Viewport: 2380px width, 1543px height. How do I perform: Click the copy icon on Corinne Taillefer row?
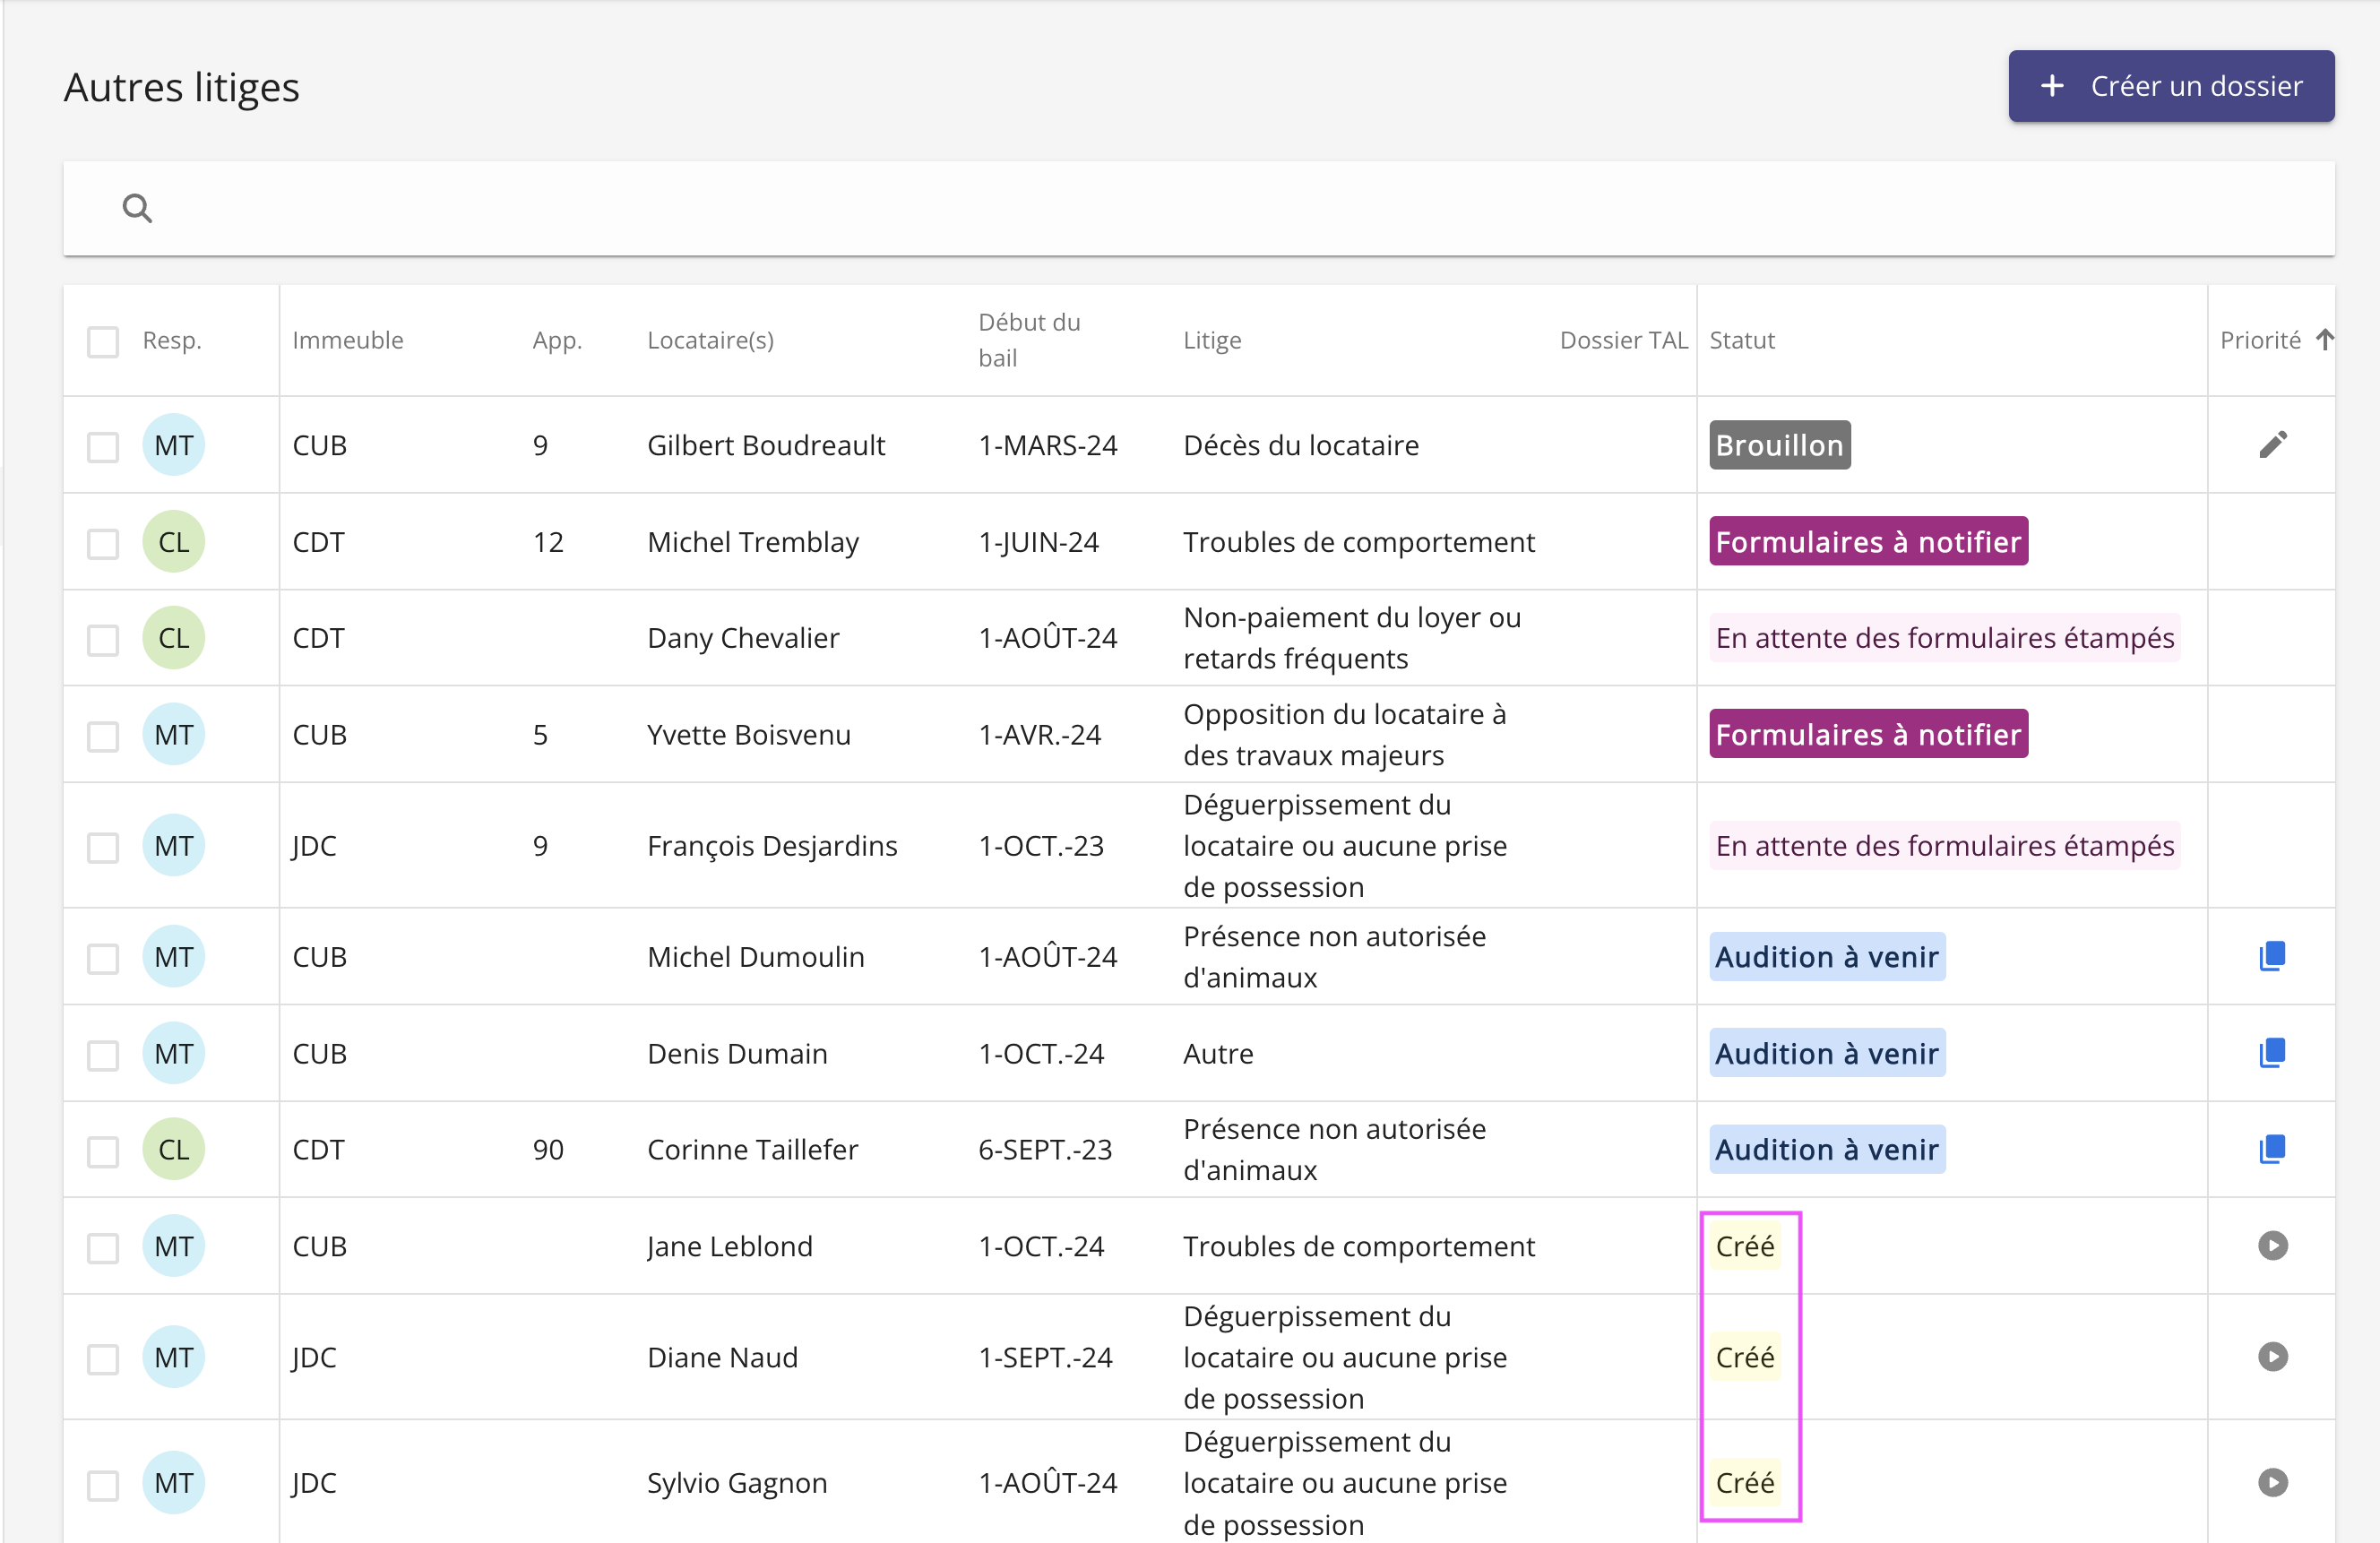[2271, 1148]
